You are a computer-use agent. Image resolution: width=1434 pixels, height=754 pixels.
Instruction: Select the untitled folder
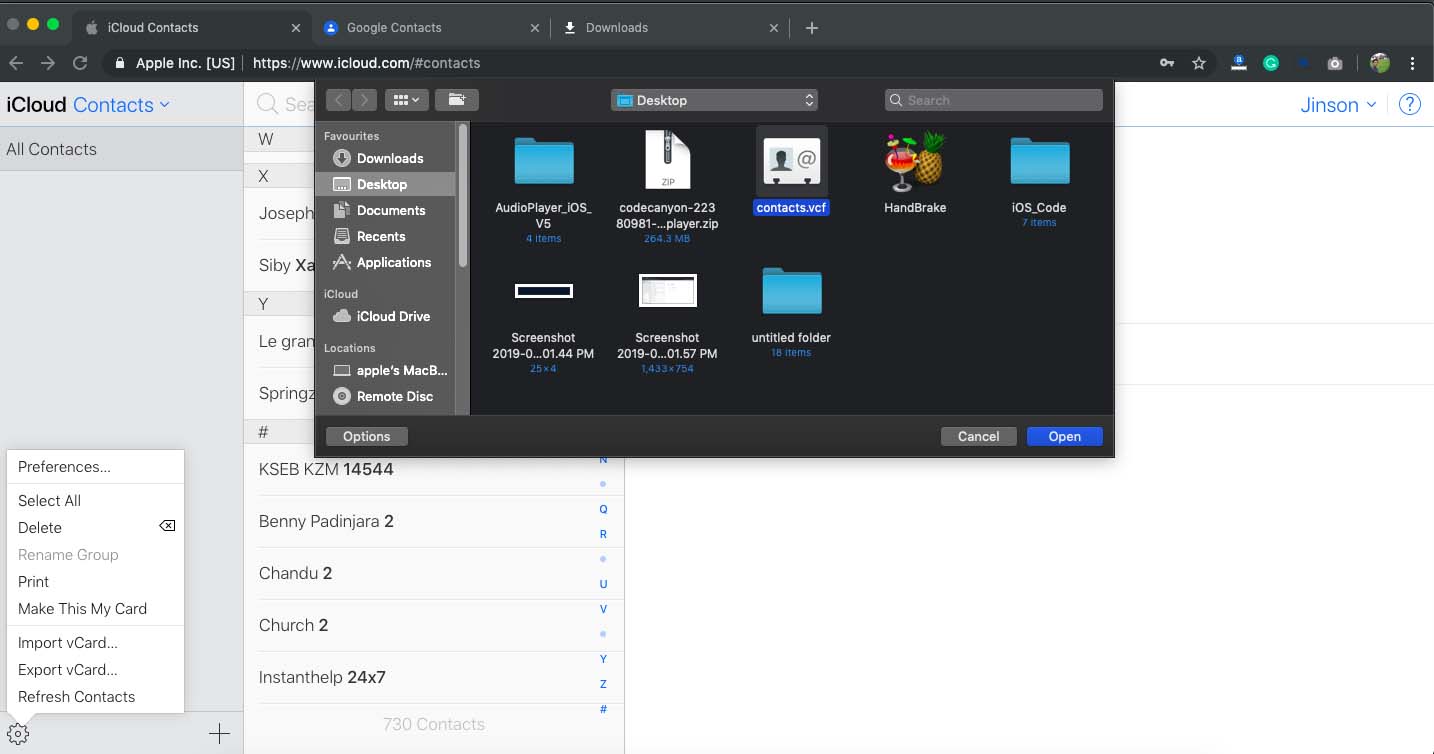791,291
